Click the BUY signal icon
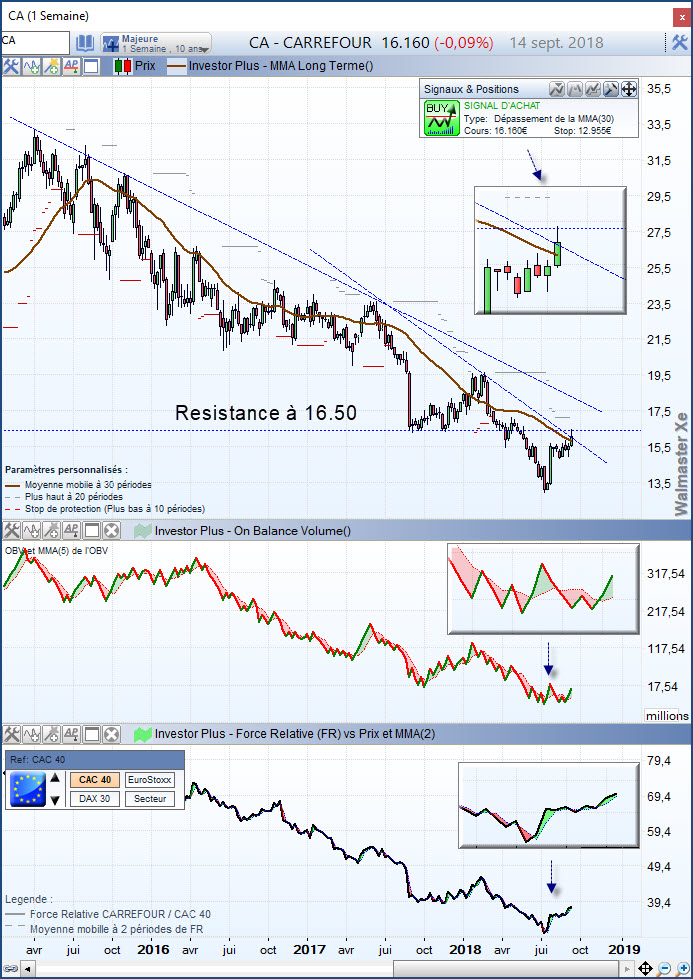Image resolution: width=693 pixels, height=979 pixels. [441, 118]
